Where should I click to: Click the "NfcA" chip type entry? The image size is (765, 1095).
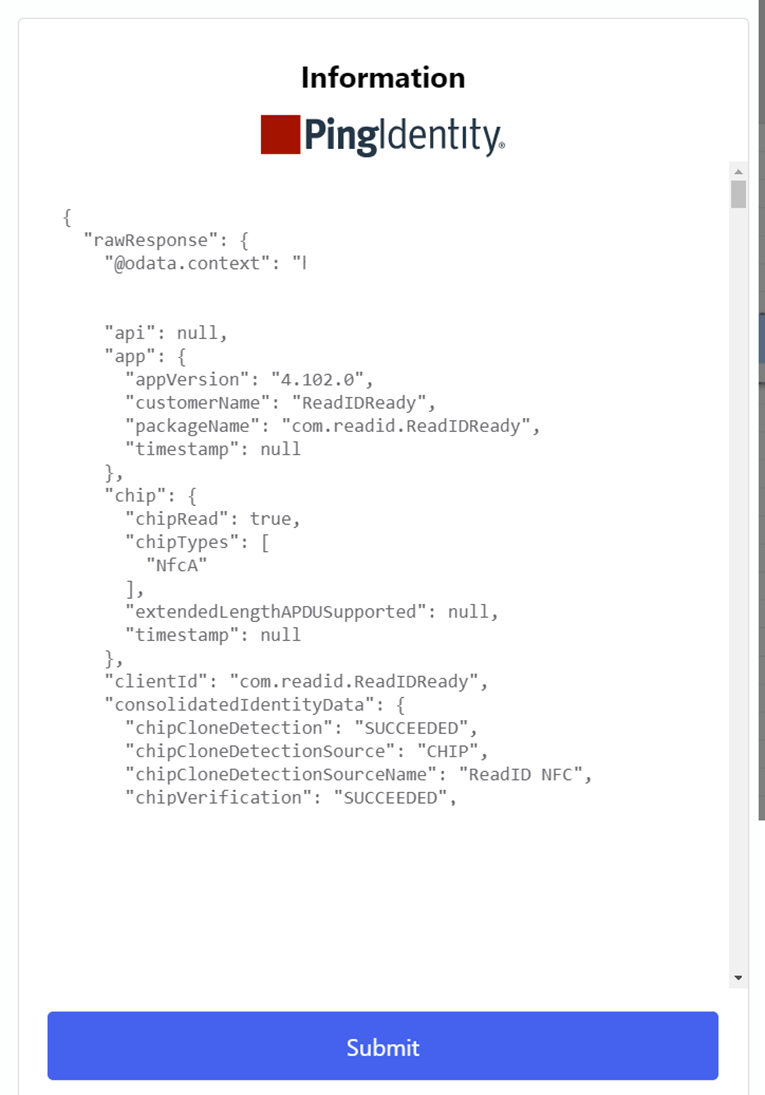(x=177, y=565)
